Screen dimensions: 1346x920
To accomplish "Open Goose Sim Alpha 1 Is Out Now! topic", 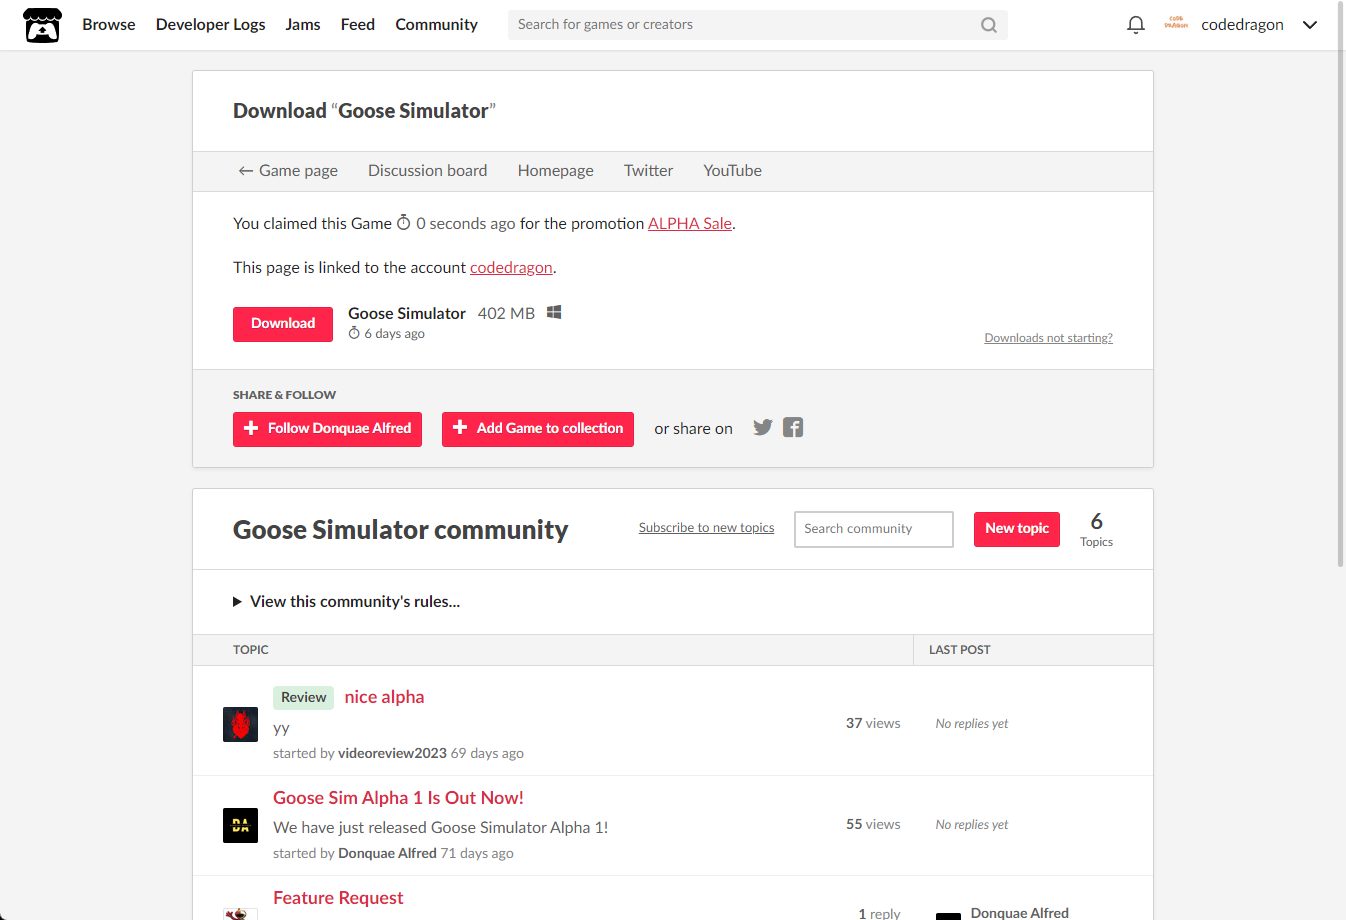I will coord(399,798).
